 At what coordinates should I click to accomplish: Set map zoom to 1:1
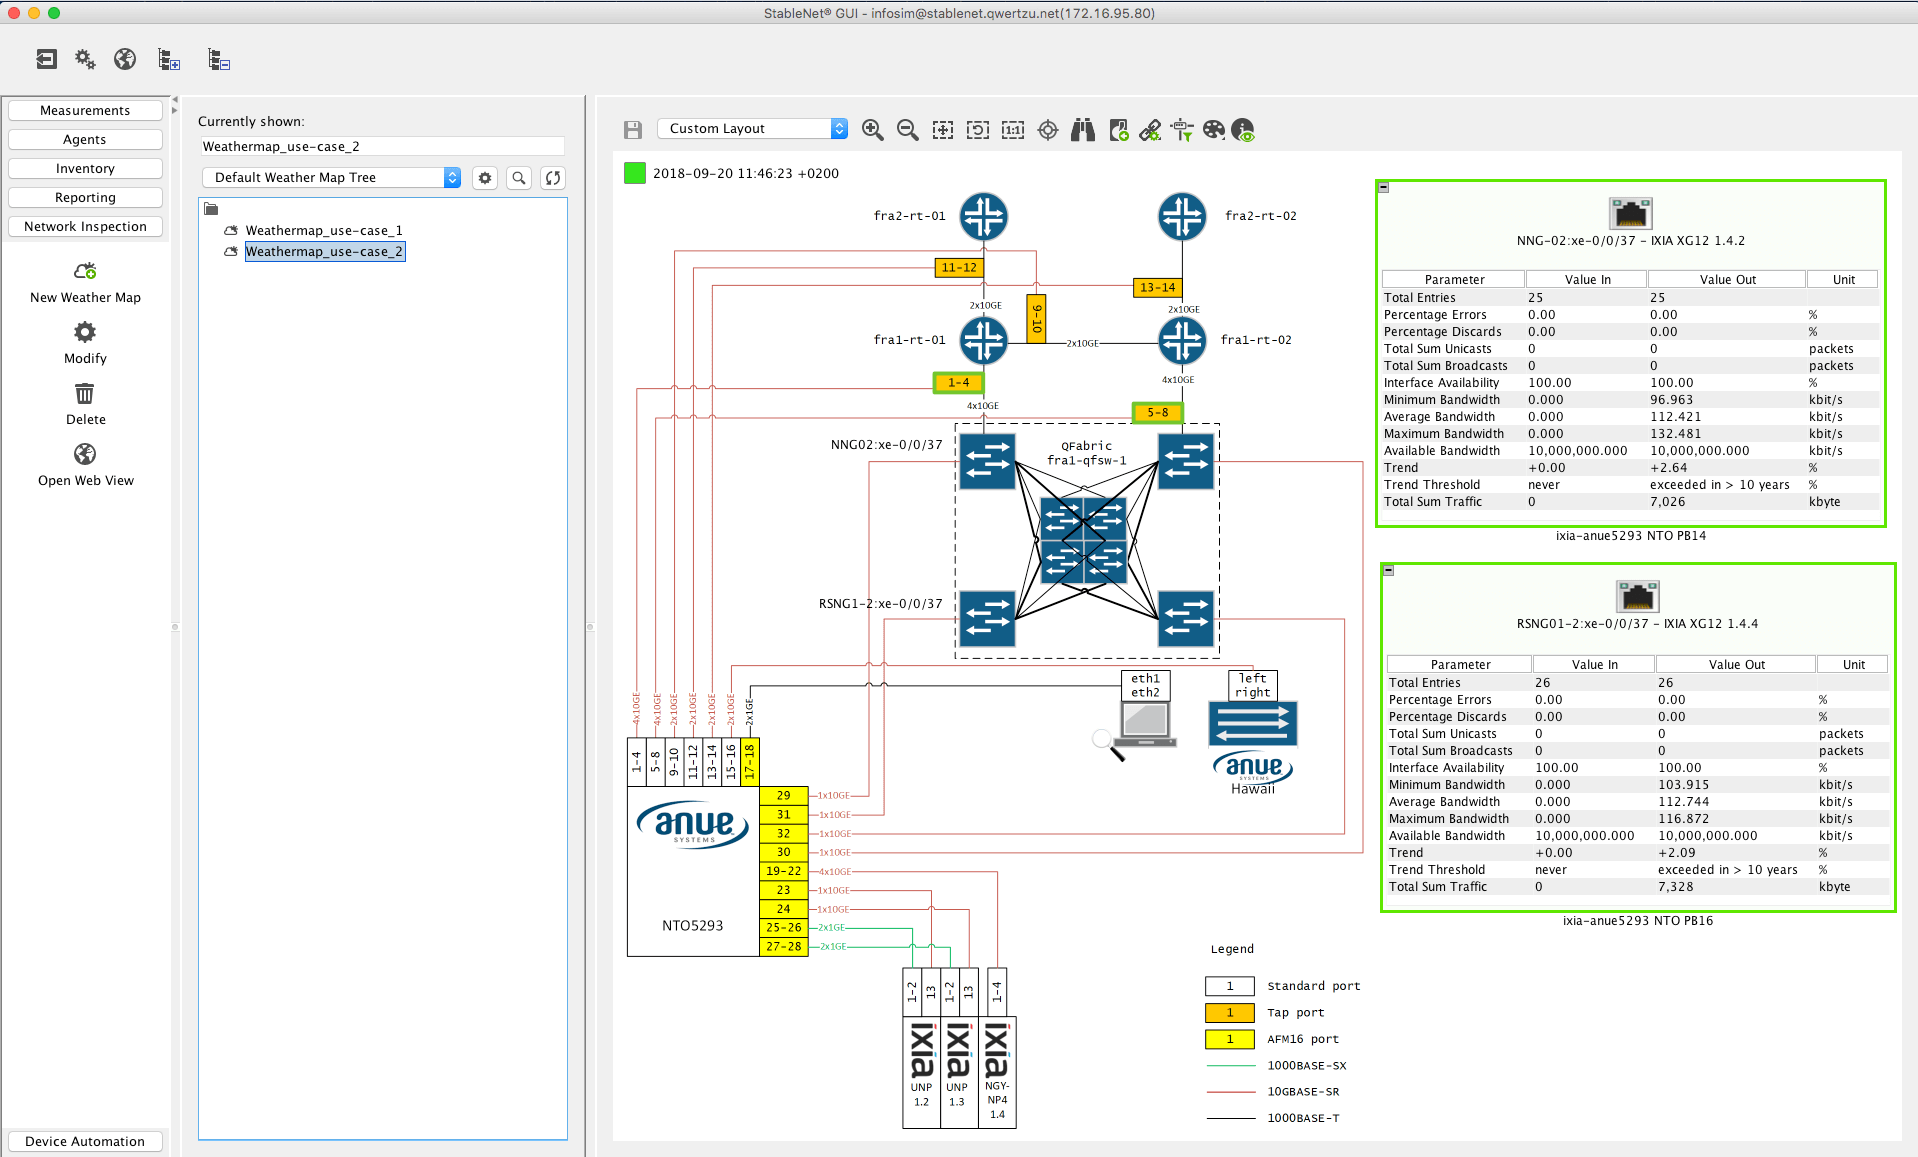[x=1013, y=130]
